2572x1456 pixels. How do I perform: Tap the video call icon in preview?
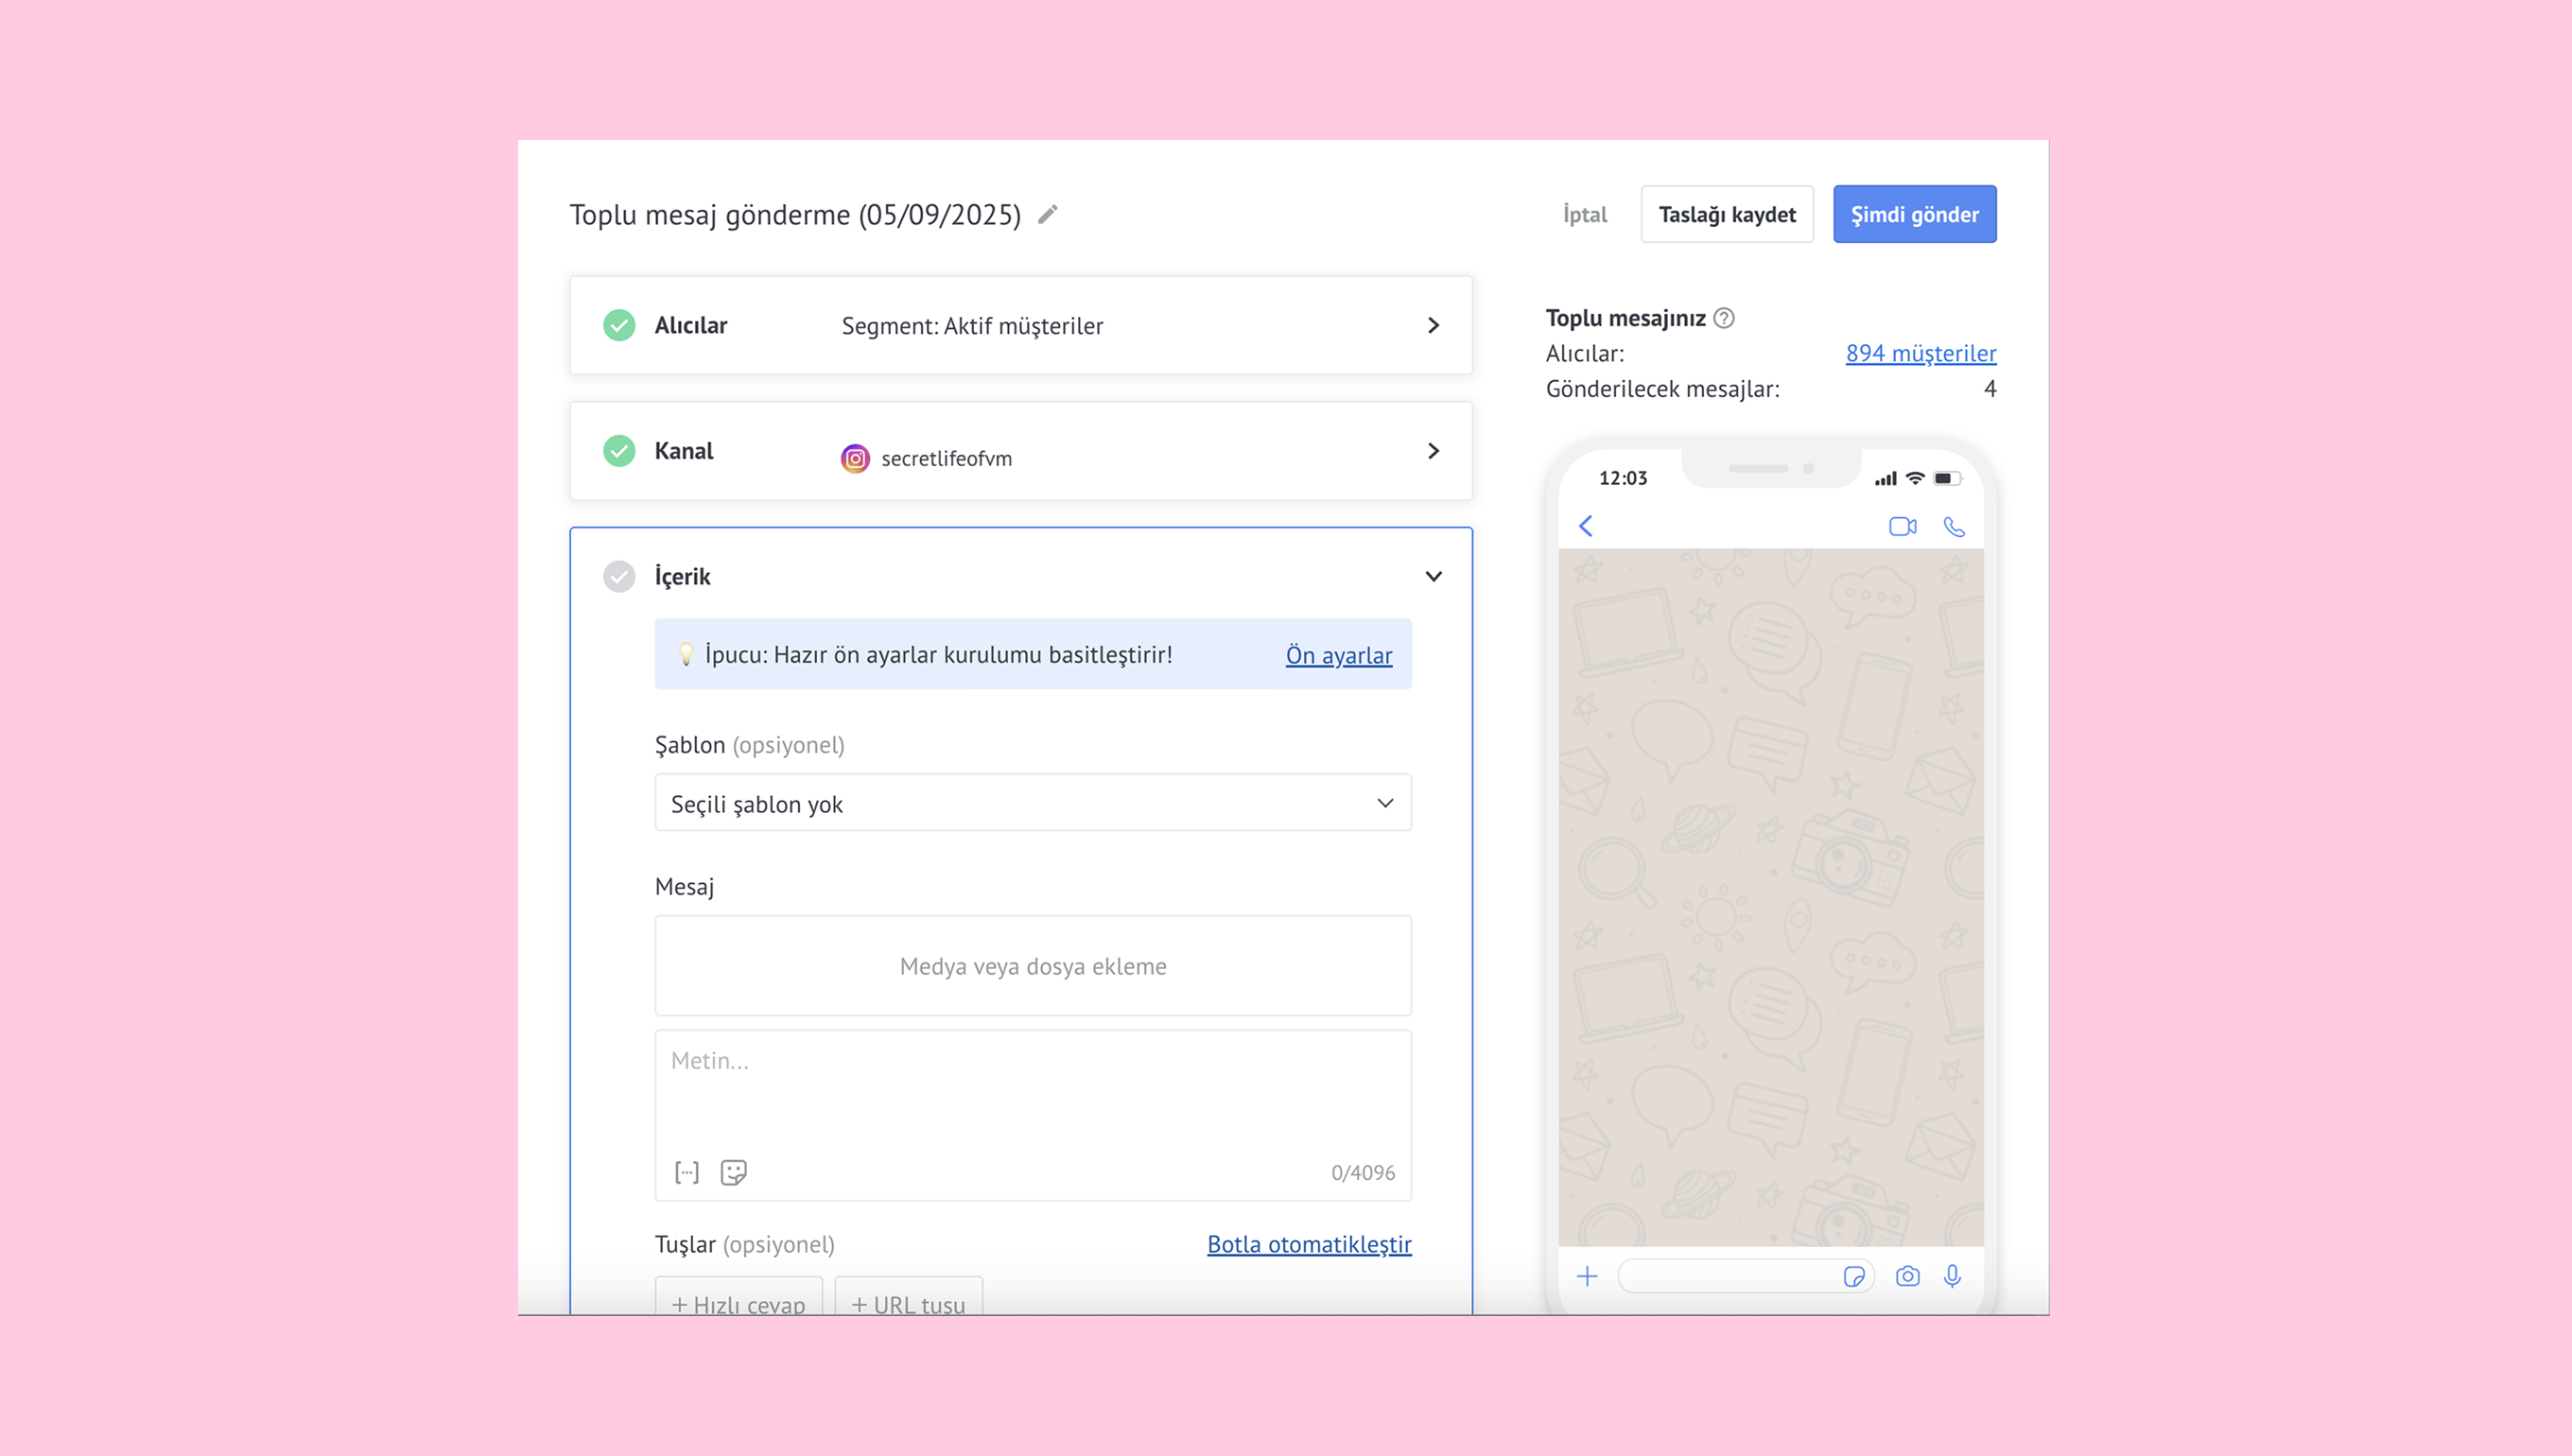pyautogui.click(x=1902, y=526)
